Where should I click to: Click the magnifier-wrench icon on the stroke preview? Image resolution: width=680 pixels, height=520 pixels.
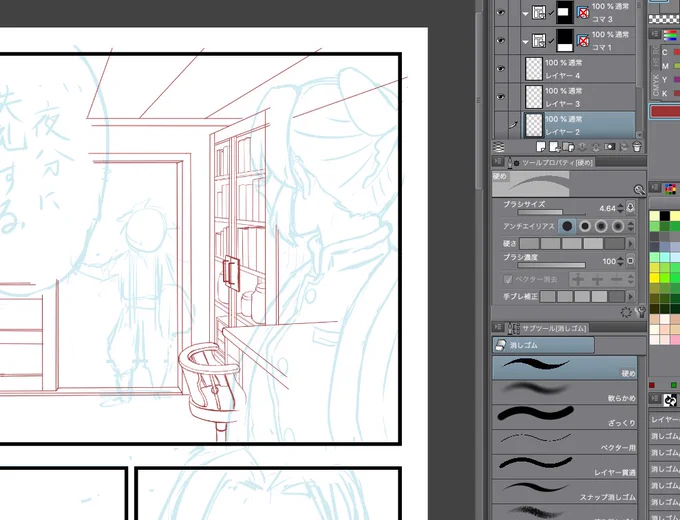pos(639,190)
